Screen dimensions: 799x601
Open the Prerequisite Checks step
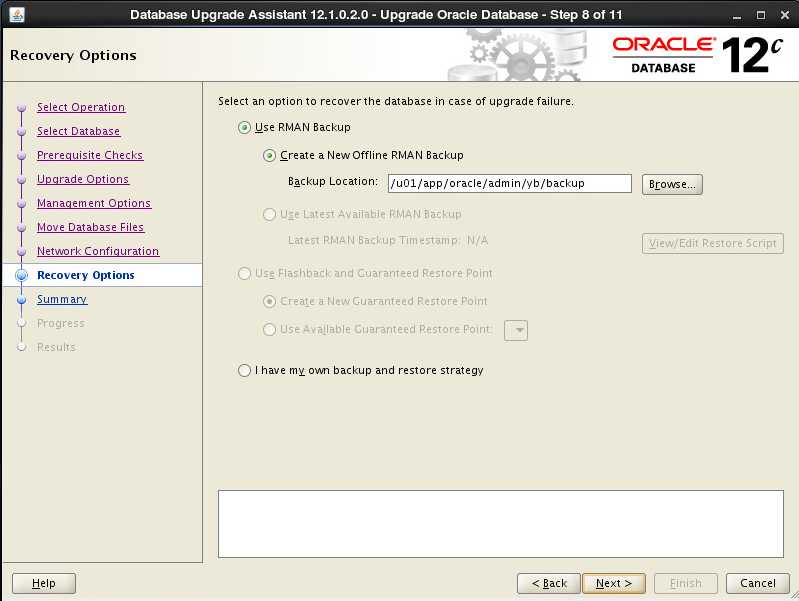point(90,155)
